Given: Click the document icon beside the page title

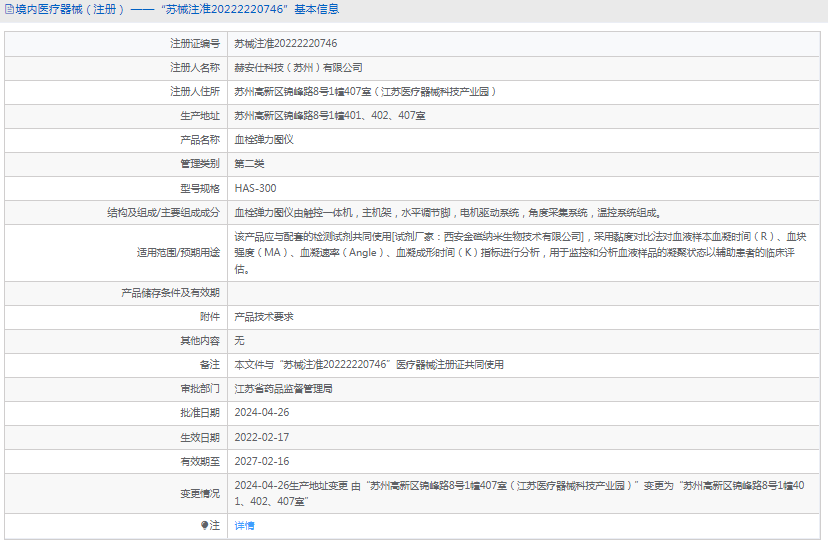Looking at the screenshot, I should click(9, 9).
